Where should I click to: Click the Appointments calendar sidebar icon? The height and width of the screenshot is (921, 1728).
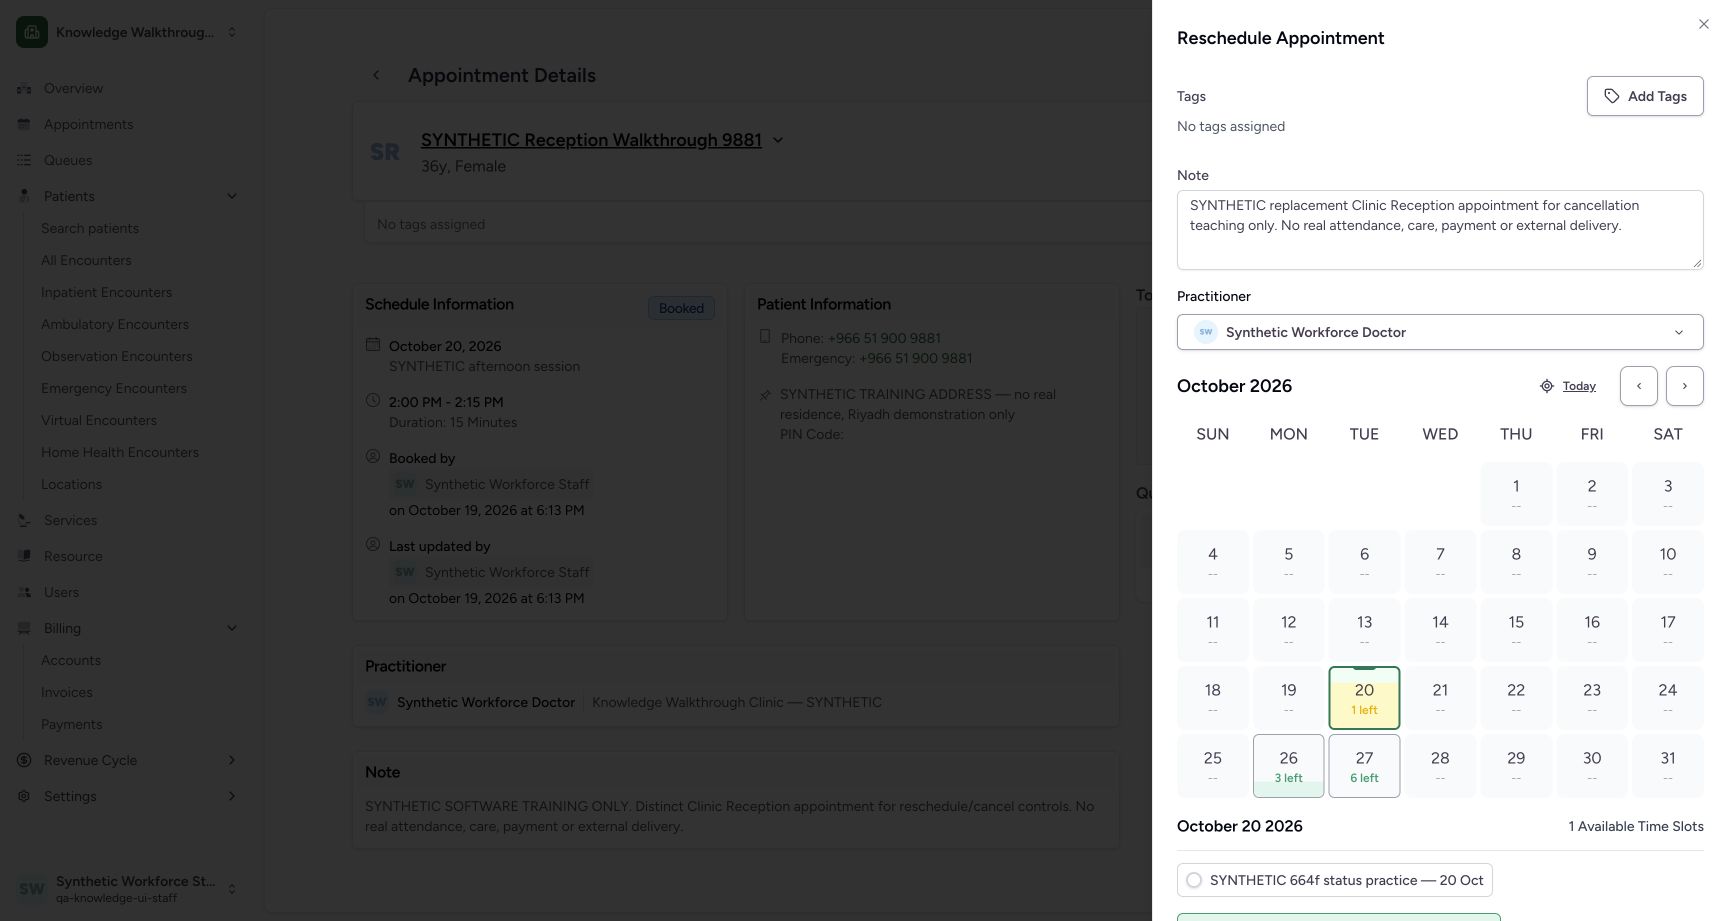(24, 124)
